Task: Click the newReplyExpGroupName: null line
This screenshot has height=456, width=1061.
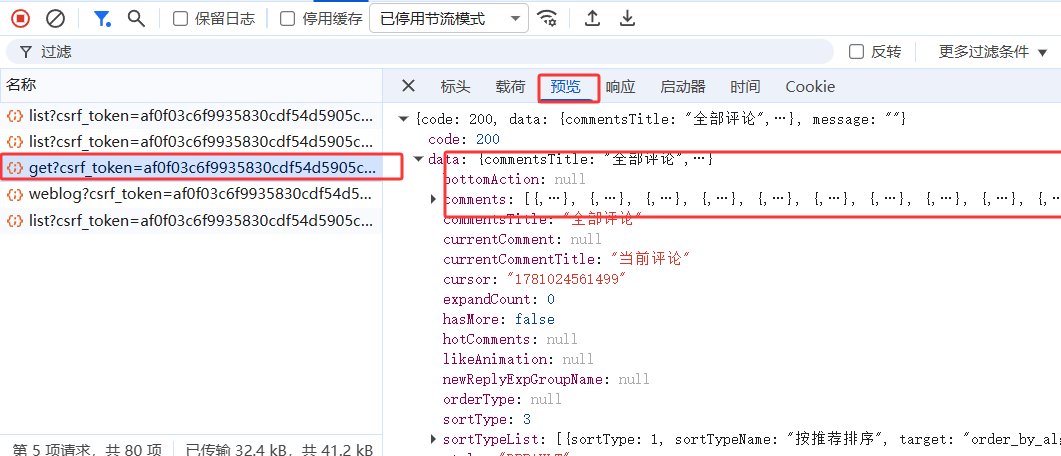Action: pyautogui.click(x=547, y=379)
